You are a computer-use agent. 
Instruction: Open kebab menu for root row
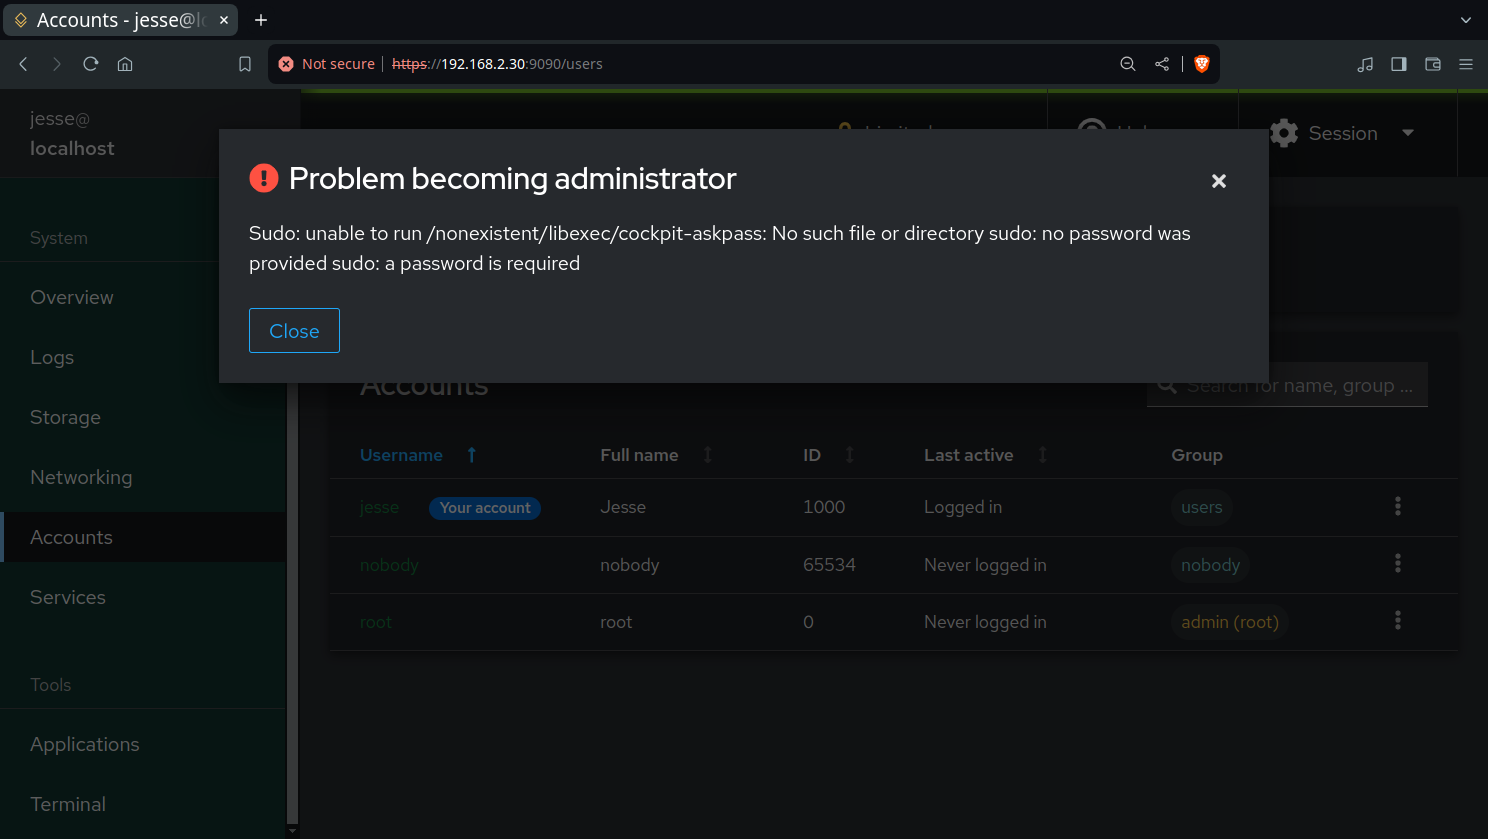1398,621
